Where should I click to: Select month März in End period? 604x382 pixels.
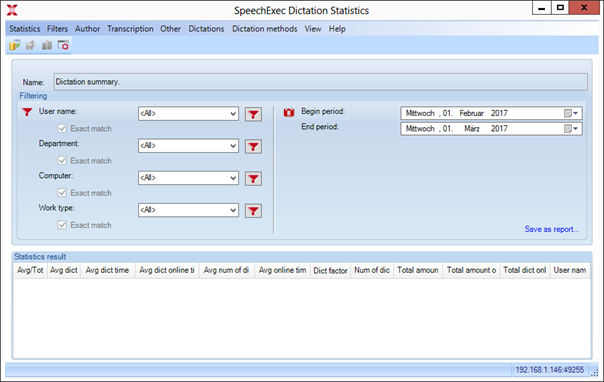click(x=472, y=129)
